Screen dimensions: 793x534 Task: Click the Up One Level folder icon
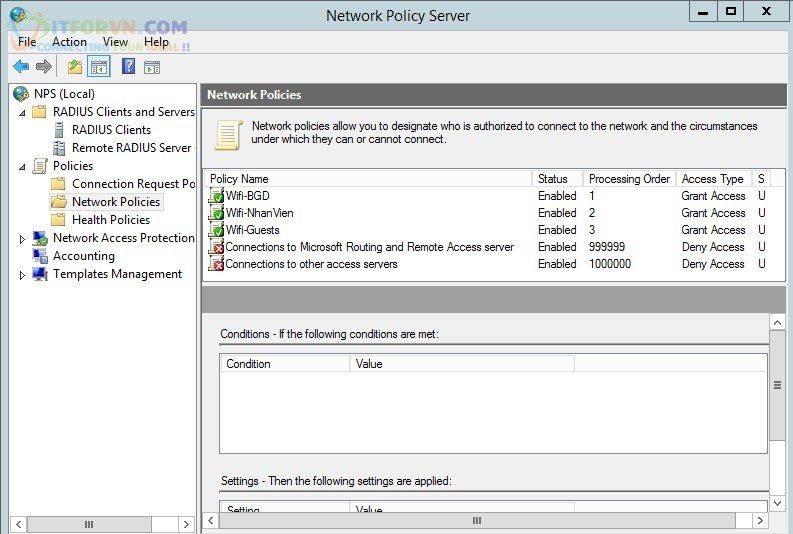pos(75,67)
